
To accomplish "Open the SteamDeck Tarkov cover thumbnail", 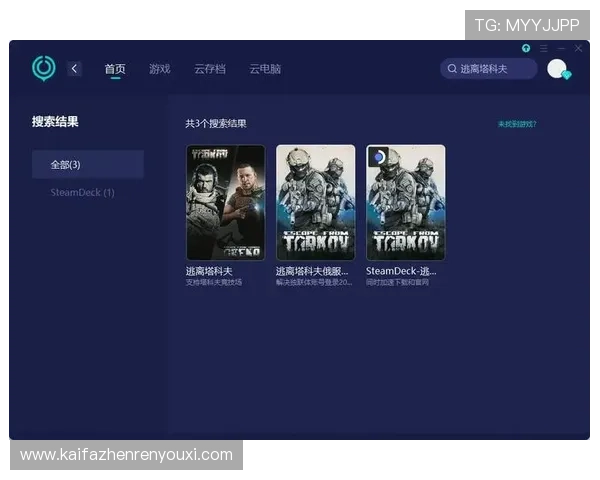I will pos(406,202).
